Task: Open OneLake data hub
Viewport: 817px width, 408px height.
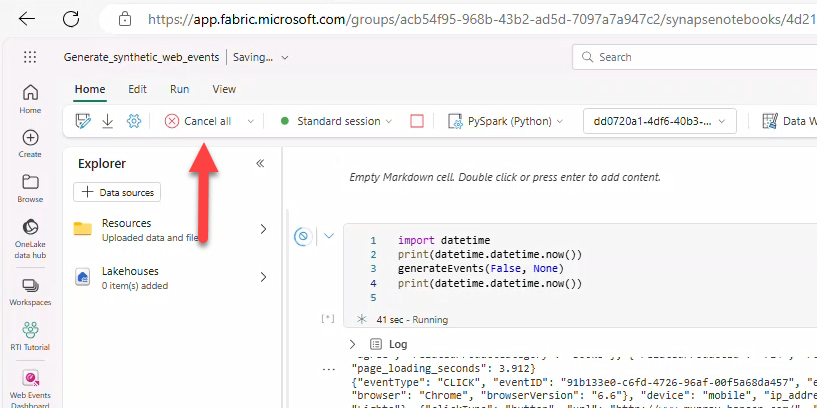Action: tap(30, 233)
